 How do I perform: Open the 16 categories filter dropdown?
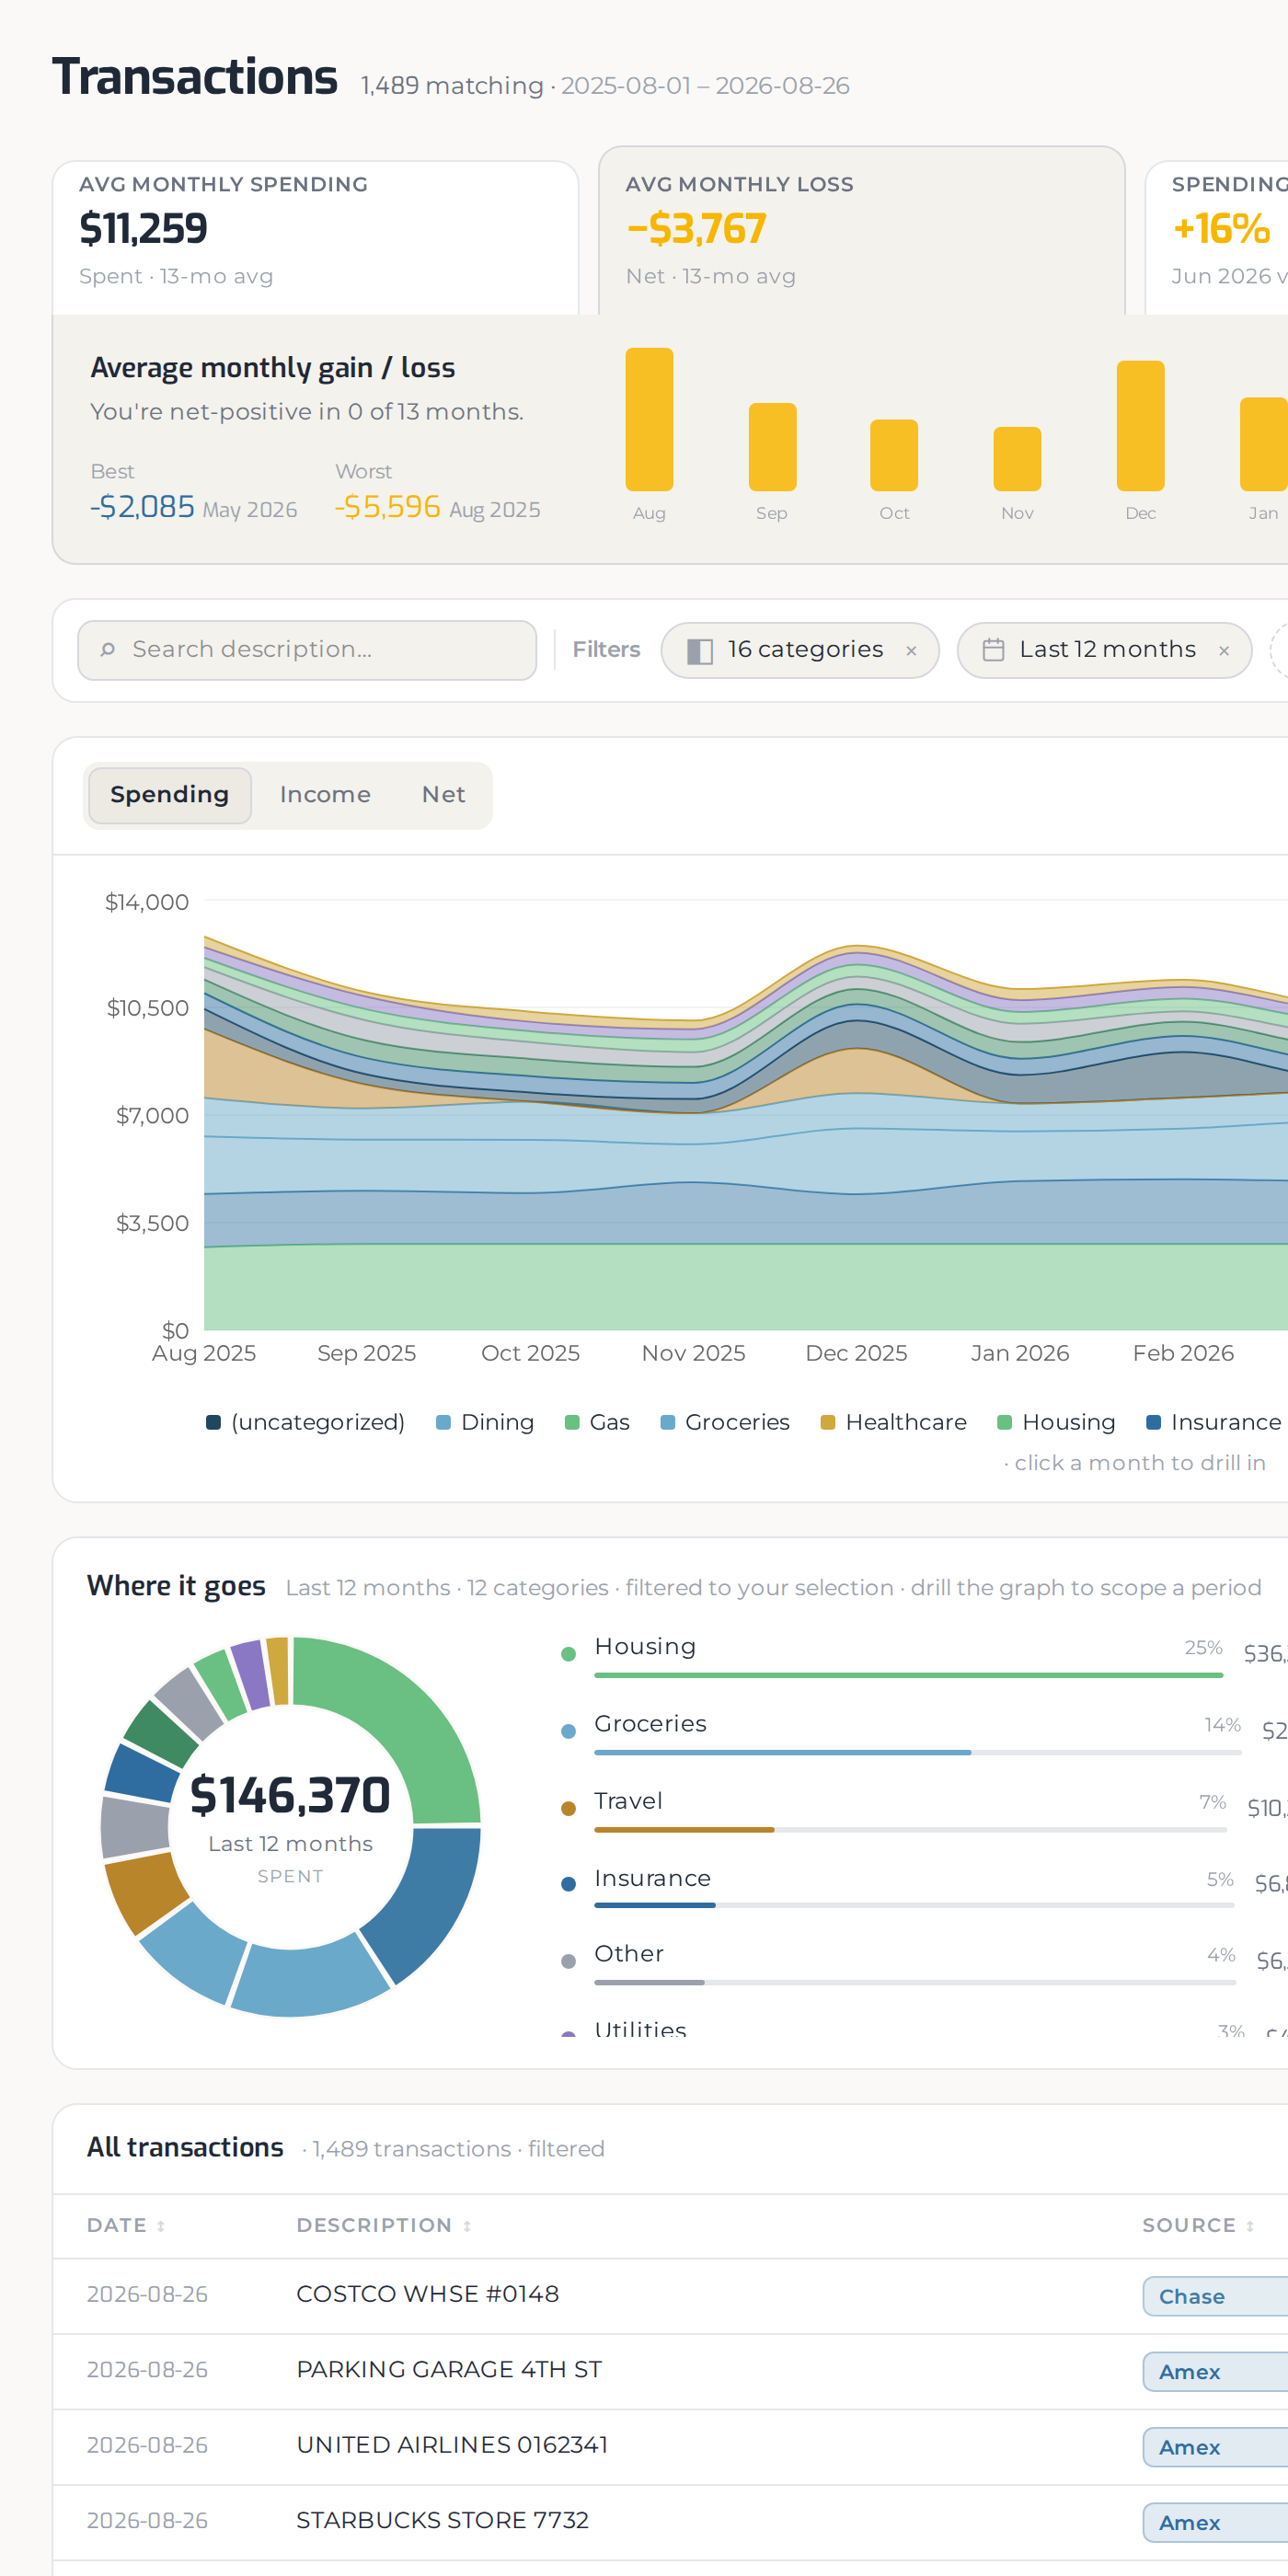799,650
